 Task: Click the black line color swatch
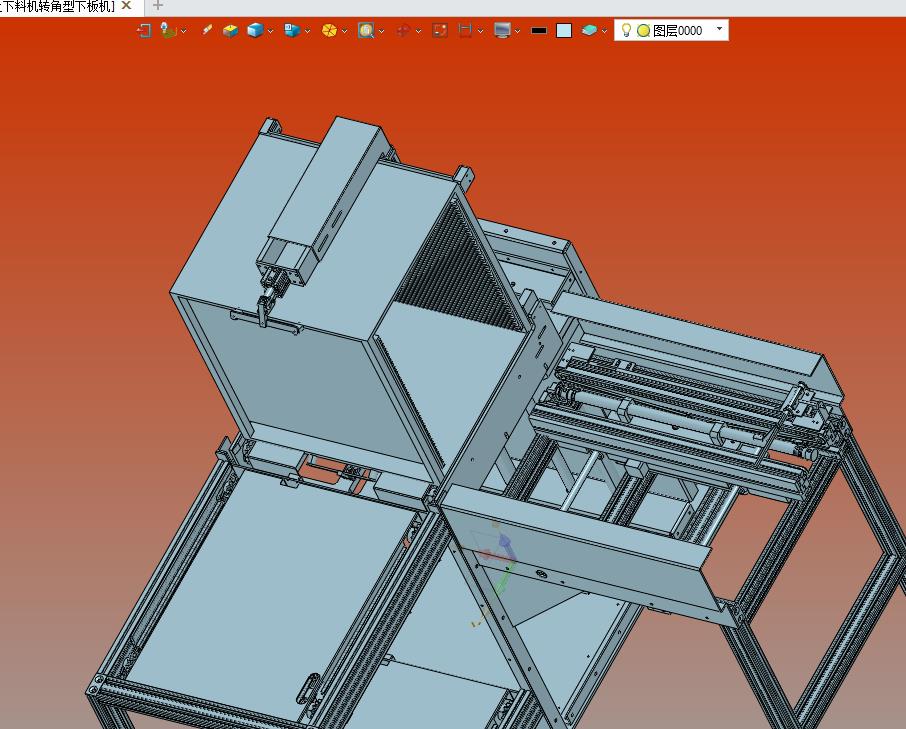[539, 31]
